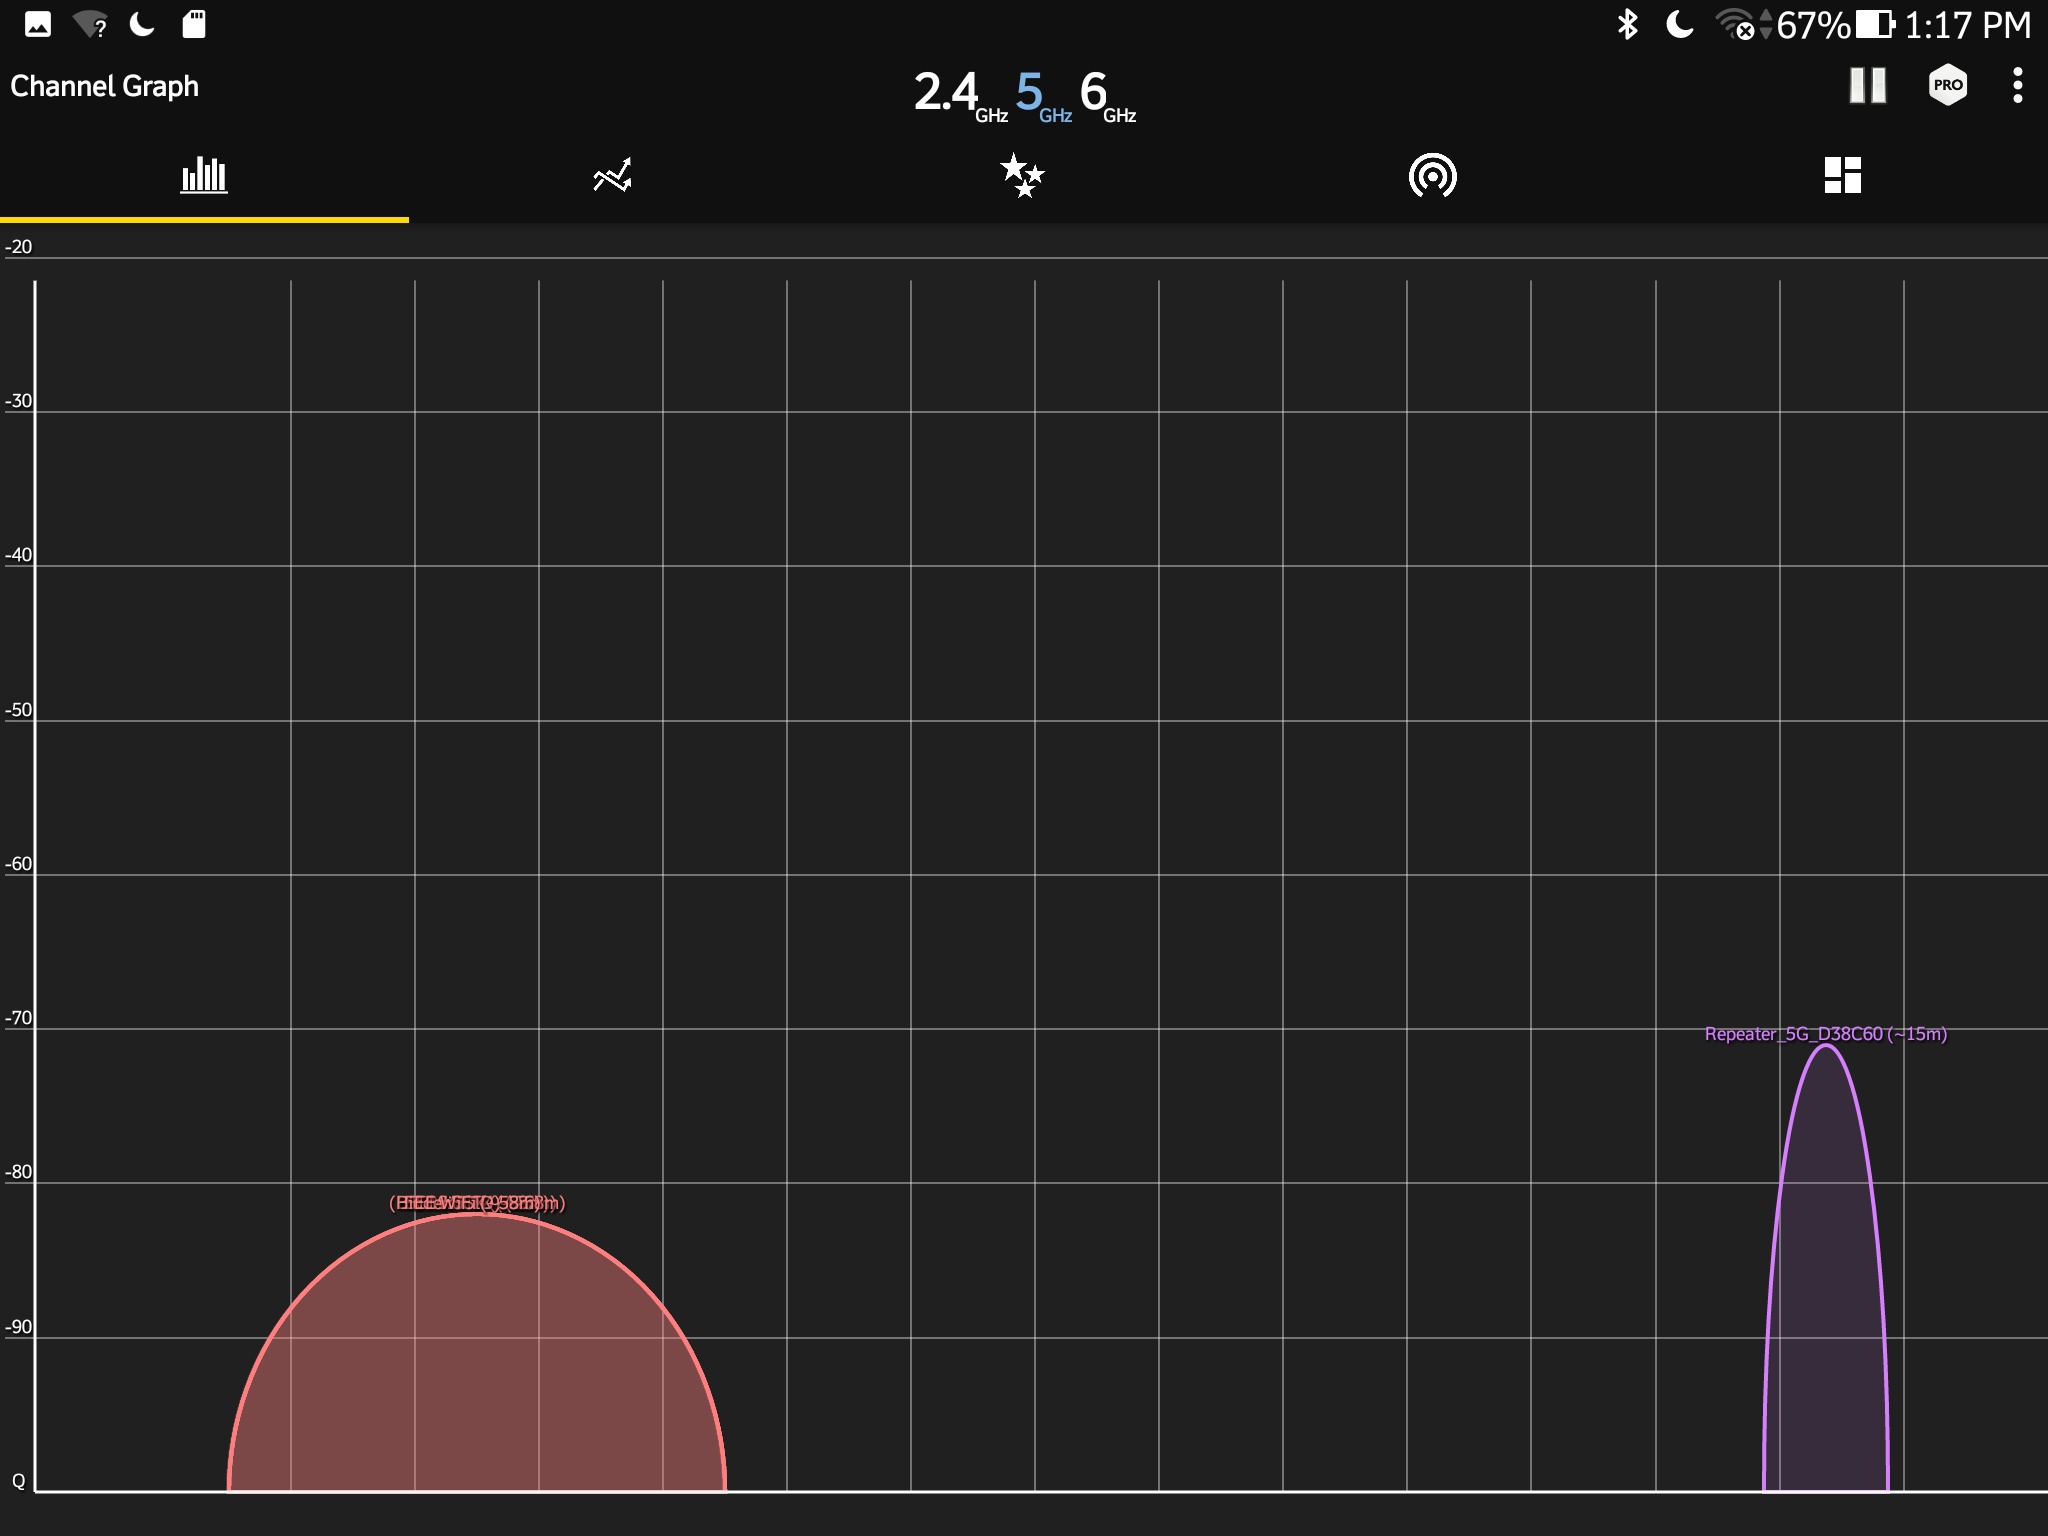Open the three-dot overflow menu
Screen dimensions: 2048x1536
coord(2017,86)
